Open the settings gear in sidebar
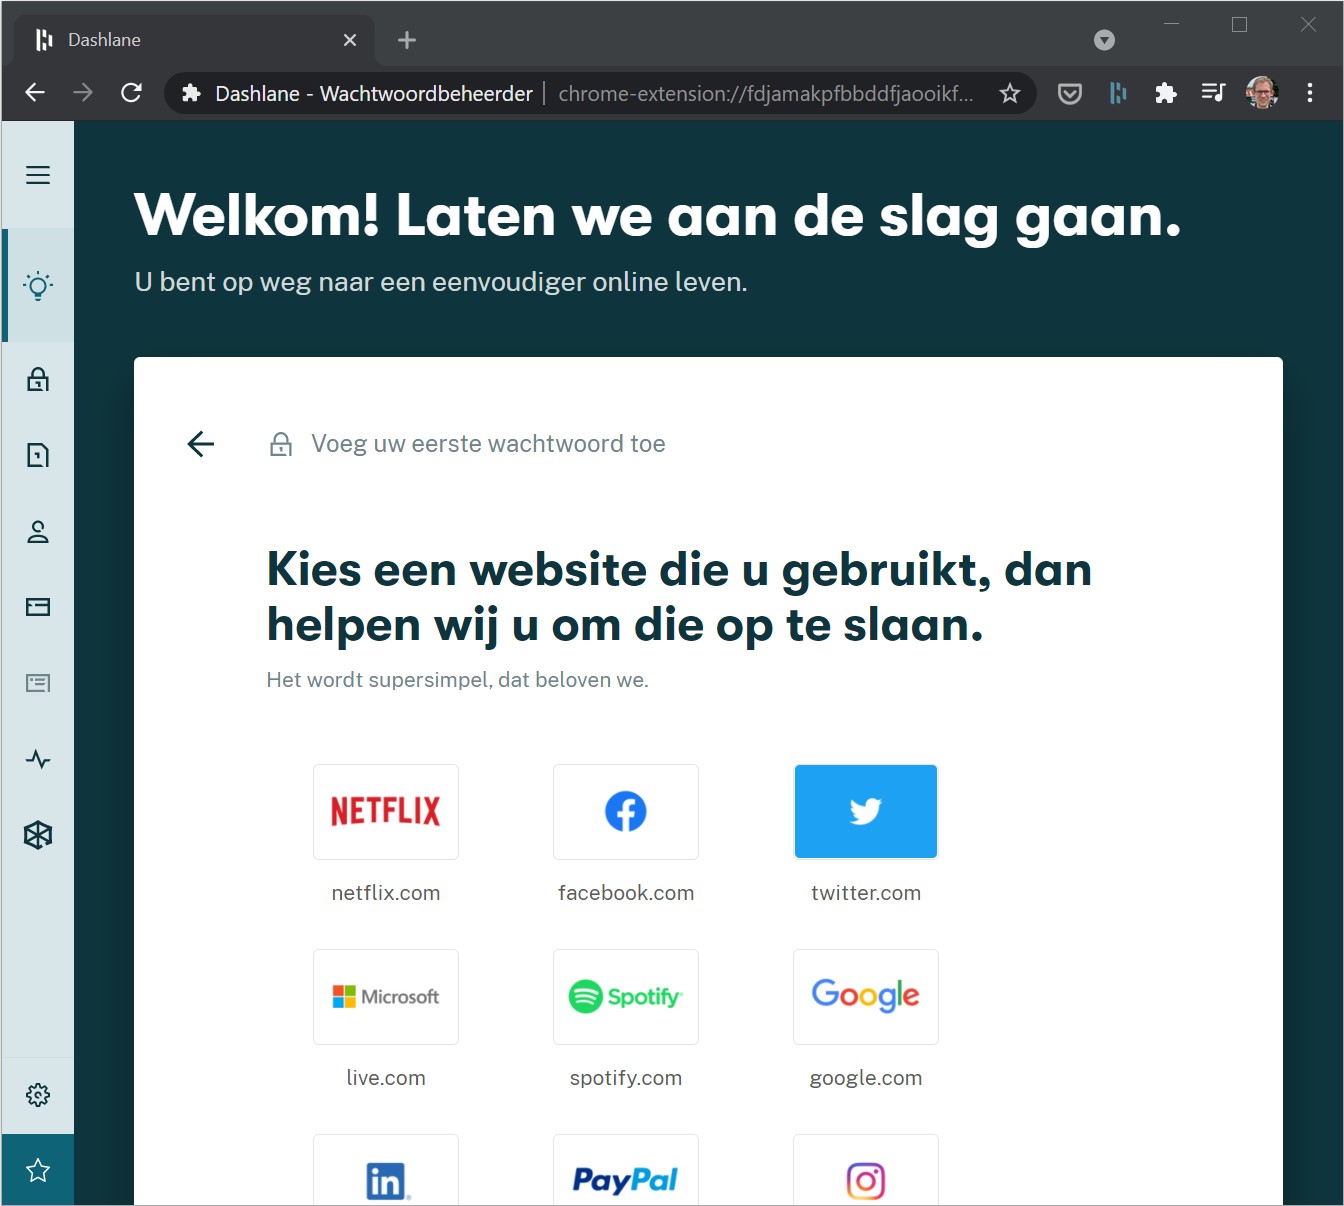1344x1206 pixels. [x=38, y=1095]
